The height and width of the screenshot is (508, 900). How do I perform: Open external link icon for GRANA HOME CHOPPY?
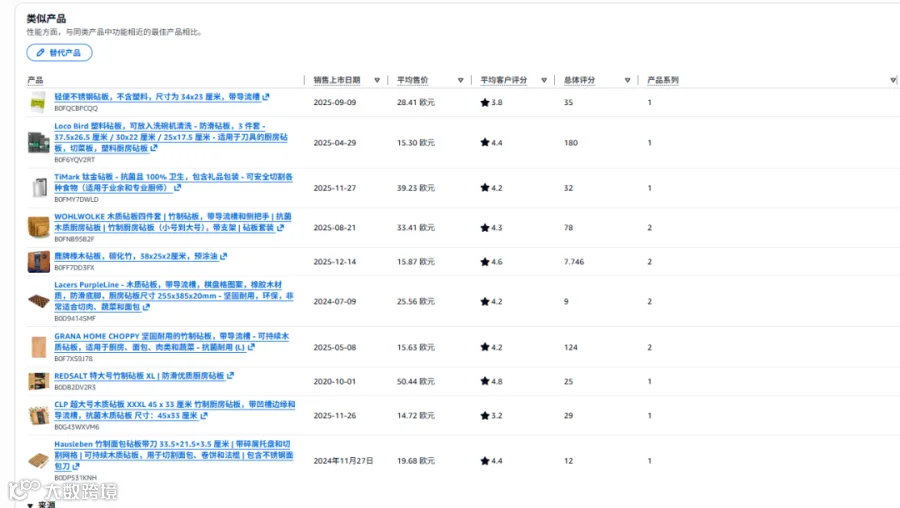point(251,347)
